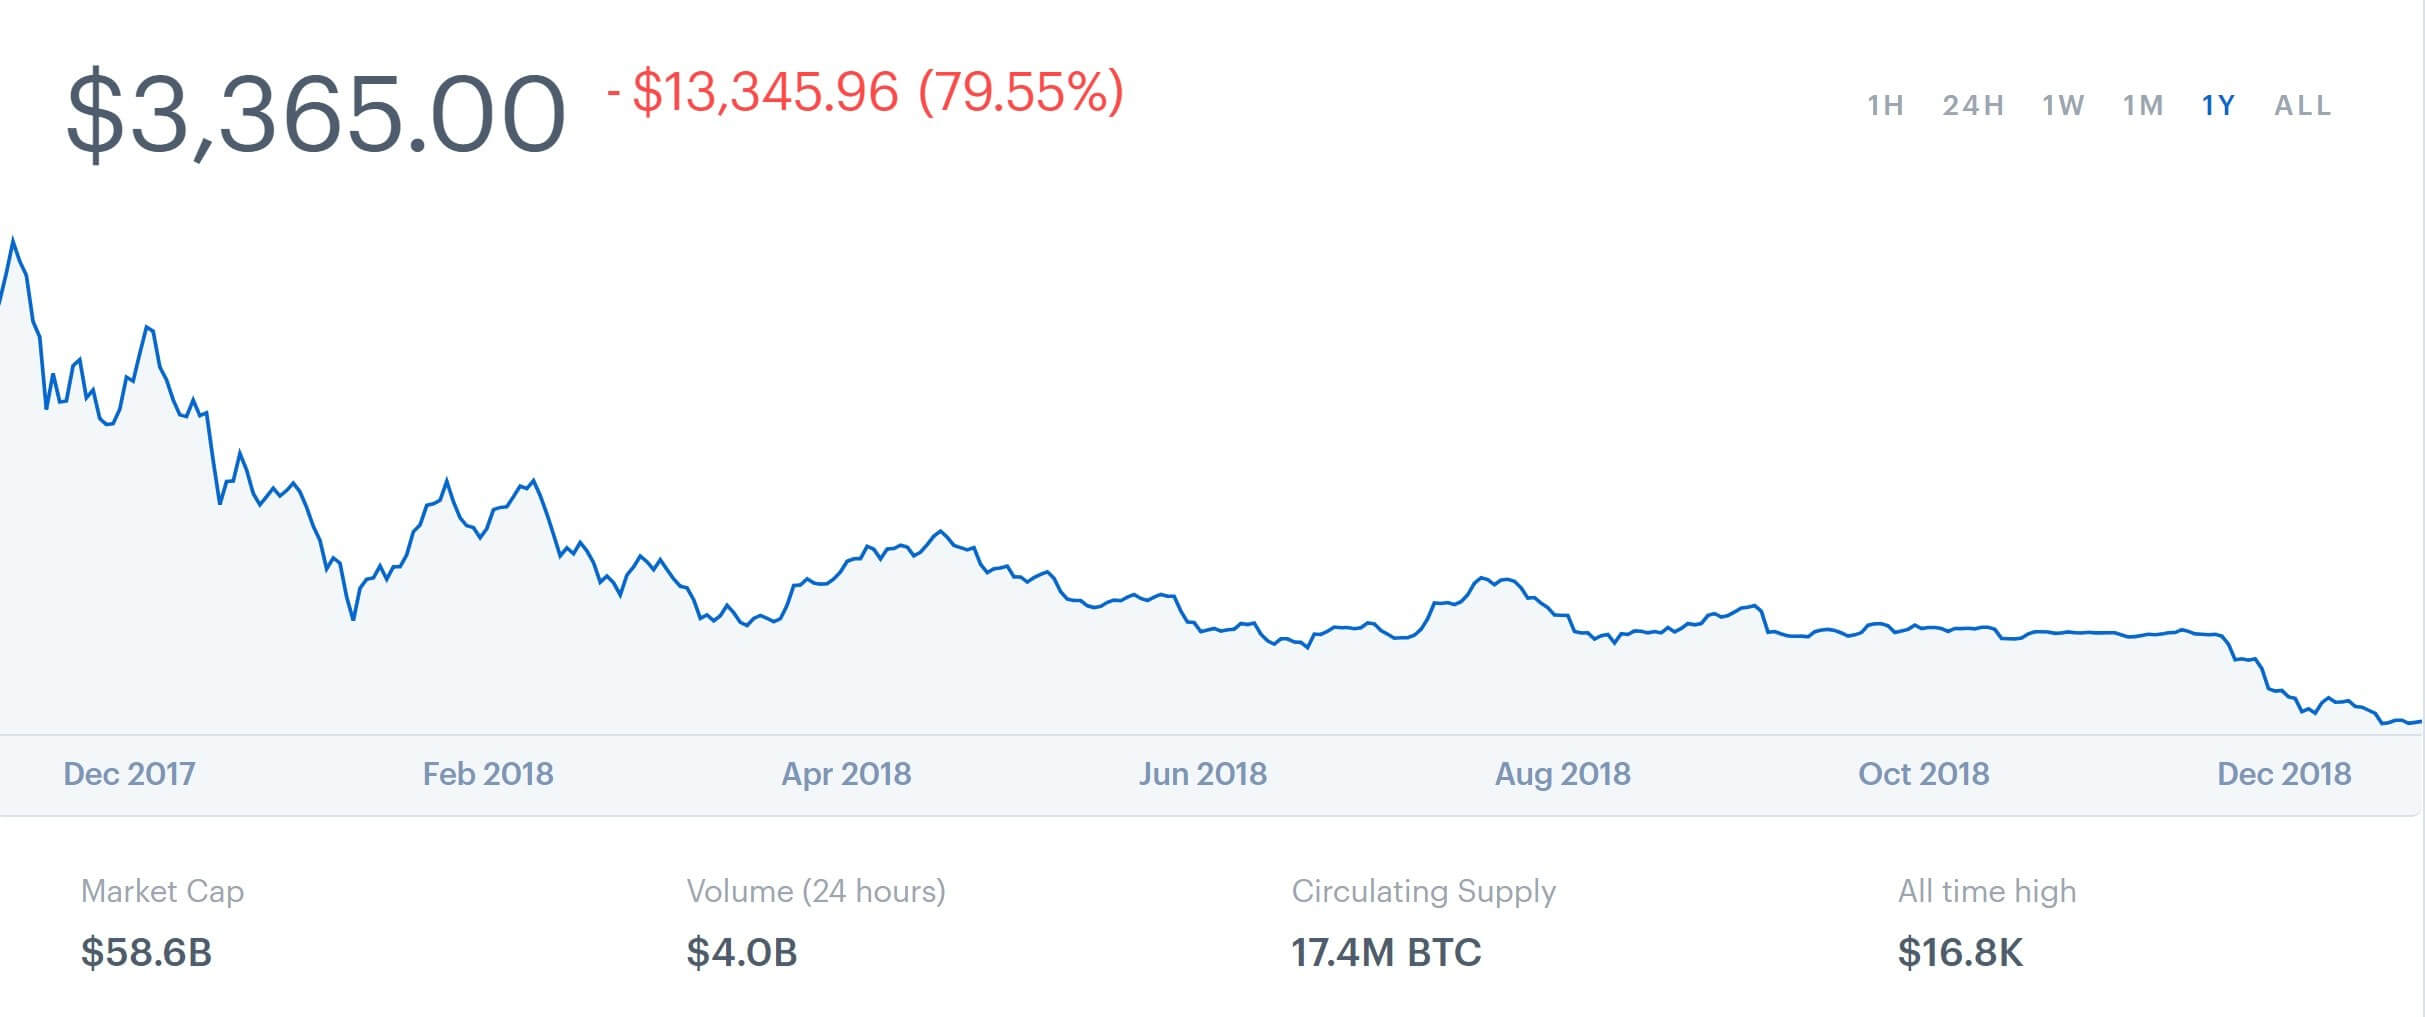This screenshot has height=1017, width=2425.
Task: Click the $4.0B volume value
Action: [741, 952]
